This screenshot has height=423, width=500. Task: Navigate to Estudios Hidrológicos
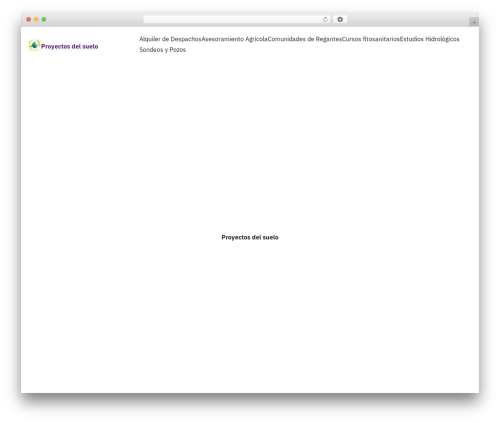(429, 39)
